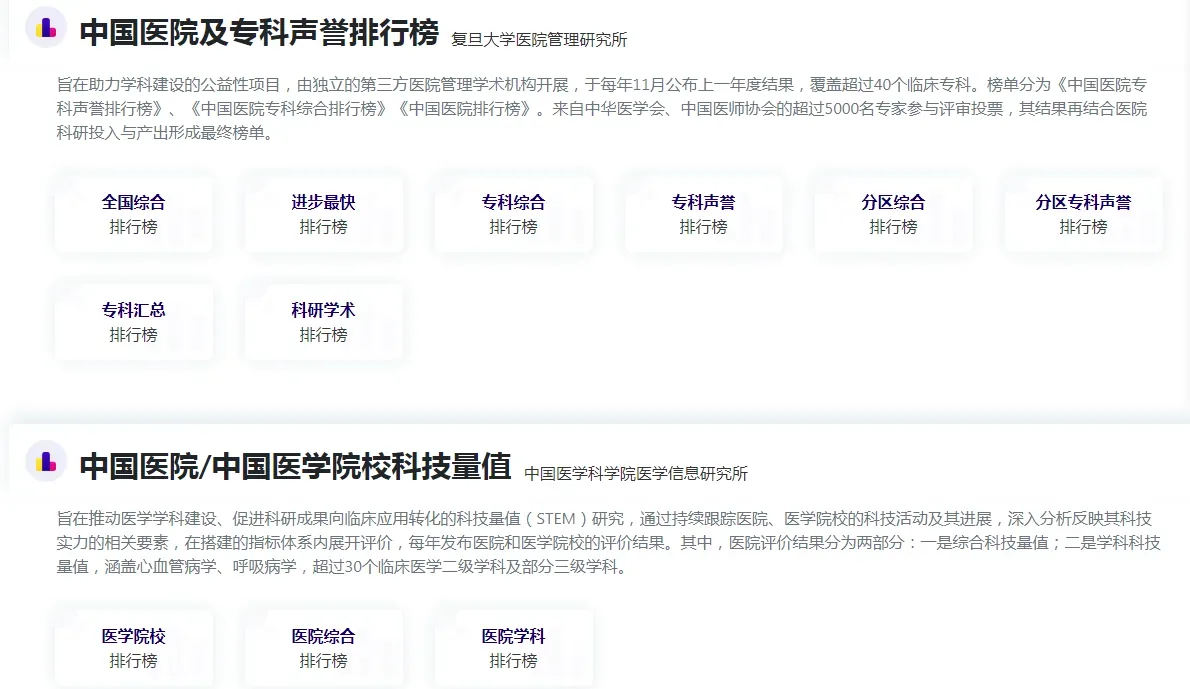Open the 分区专科声誉 排行榜 card
1190x689 pixels.
1083,214
